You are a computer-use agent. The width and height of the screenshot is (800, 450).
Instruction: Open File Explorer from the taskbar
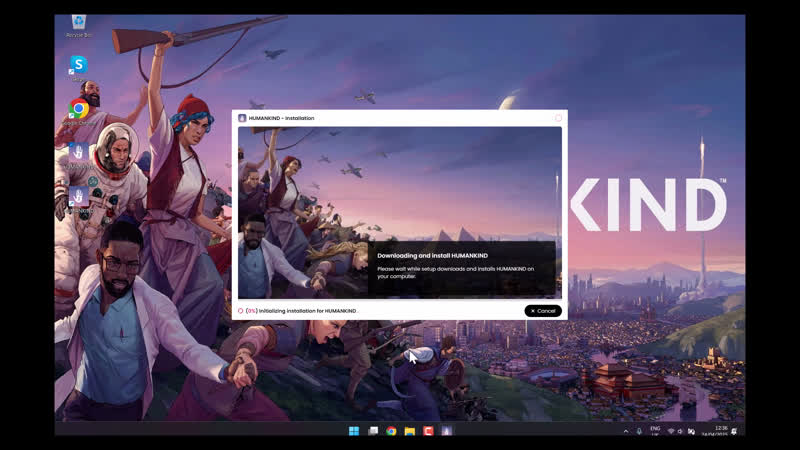(x=410, y=431)
